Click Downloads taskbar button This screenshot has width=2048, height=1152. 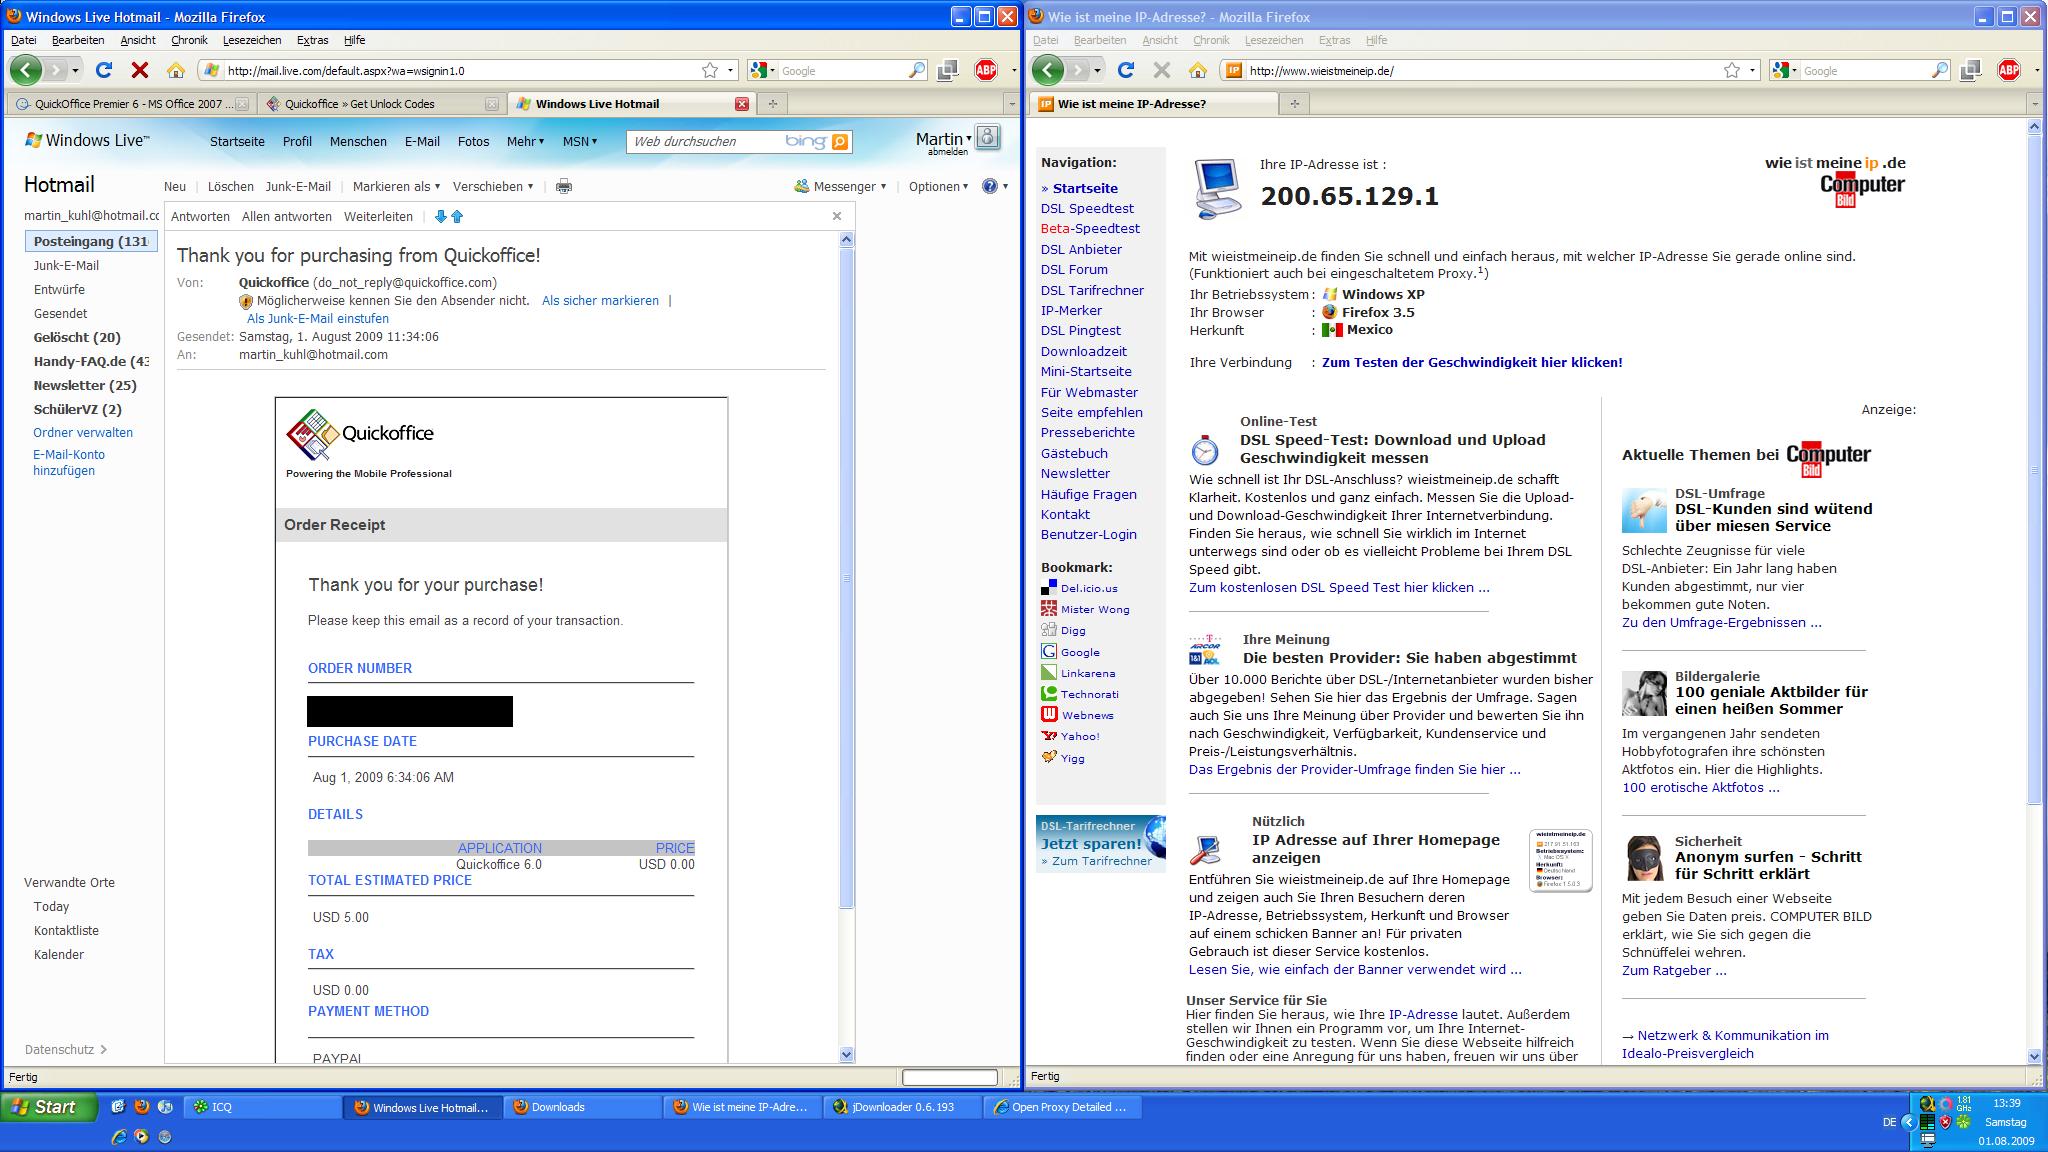(x=583, y=1107)
